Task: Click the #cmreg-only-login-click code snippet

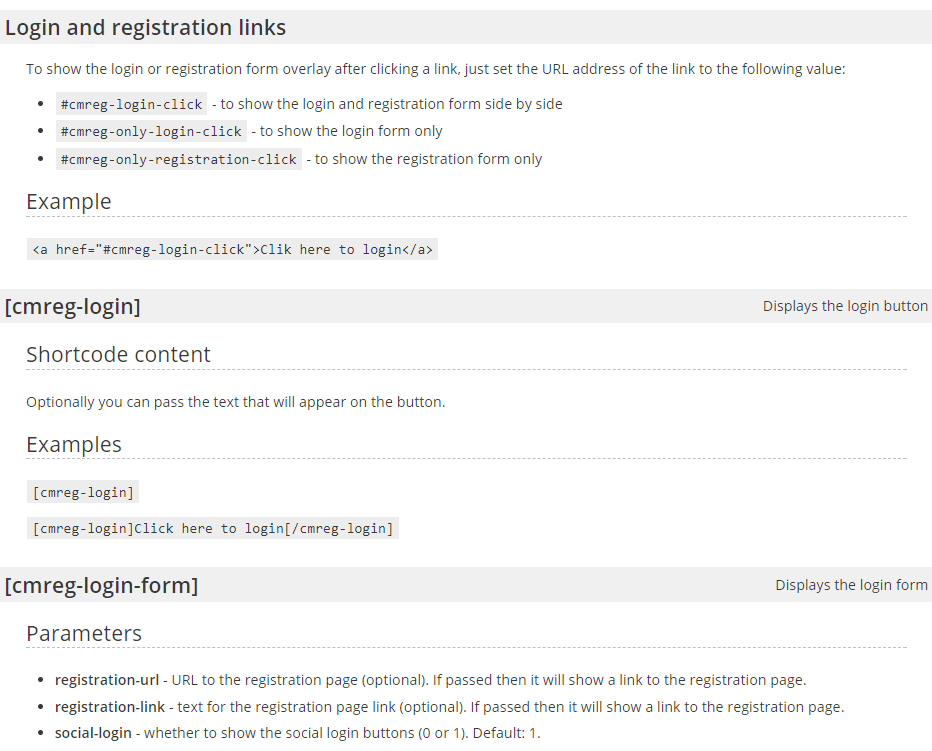Action: [x=151, y=131]
